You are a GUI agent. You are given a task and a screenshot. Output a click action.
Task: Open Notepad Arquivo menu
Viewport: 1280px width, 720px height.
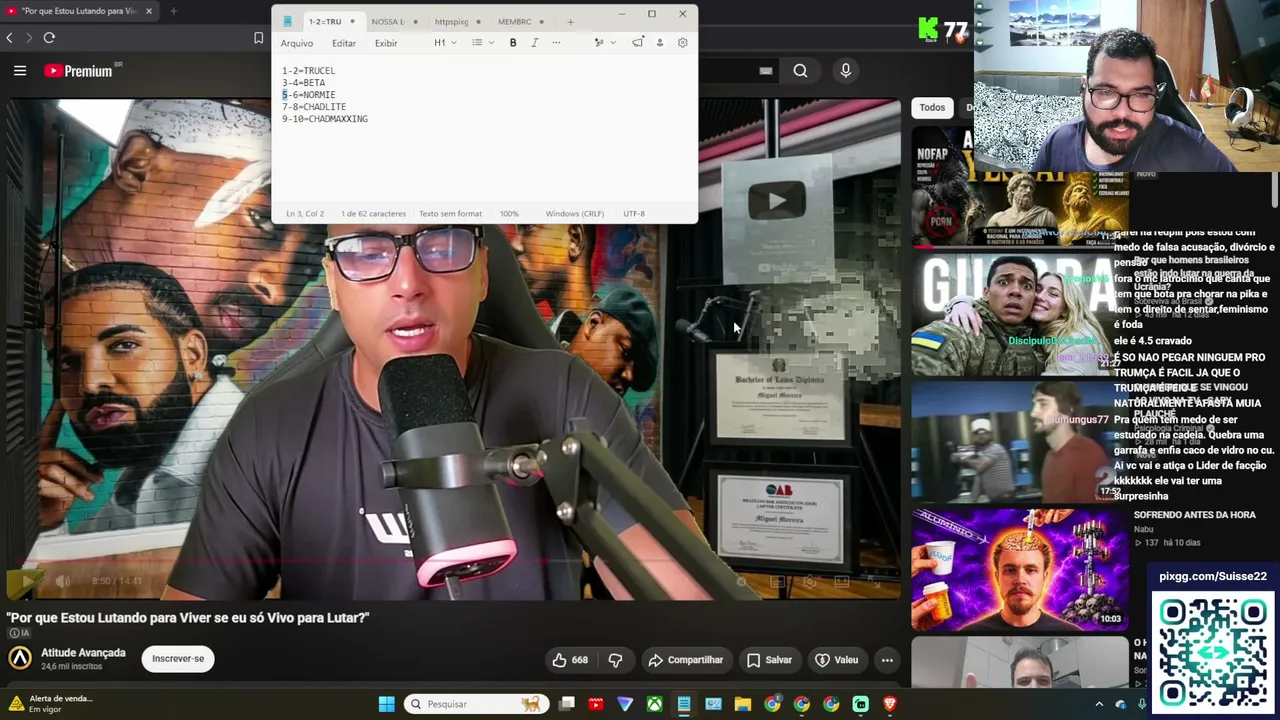coord(297,43)
